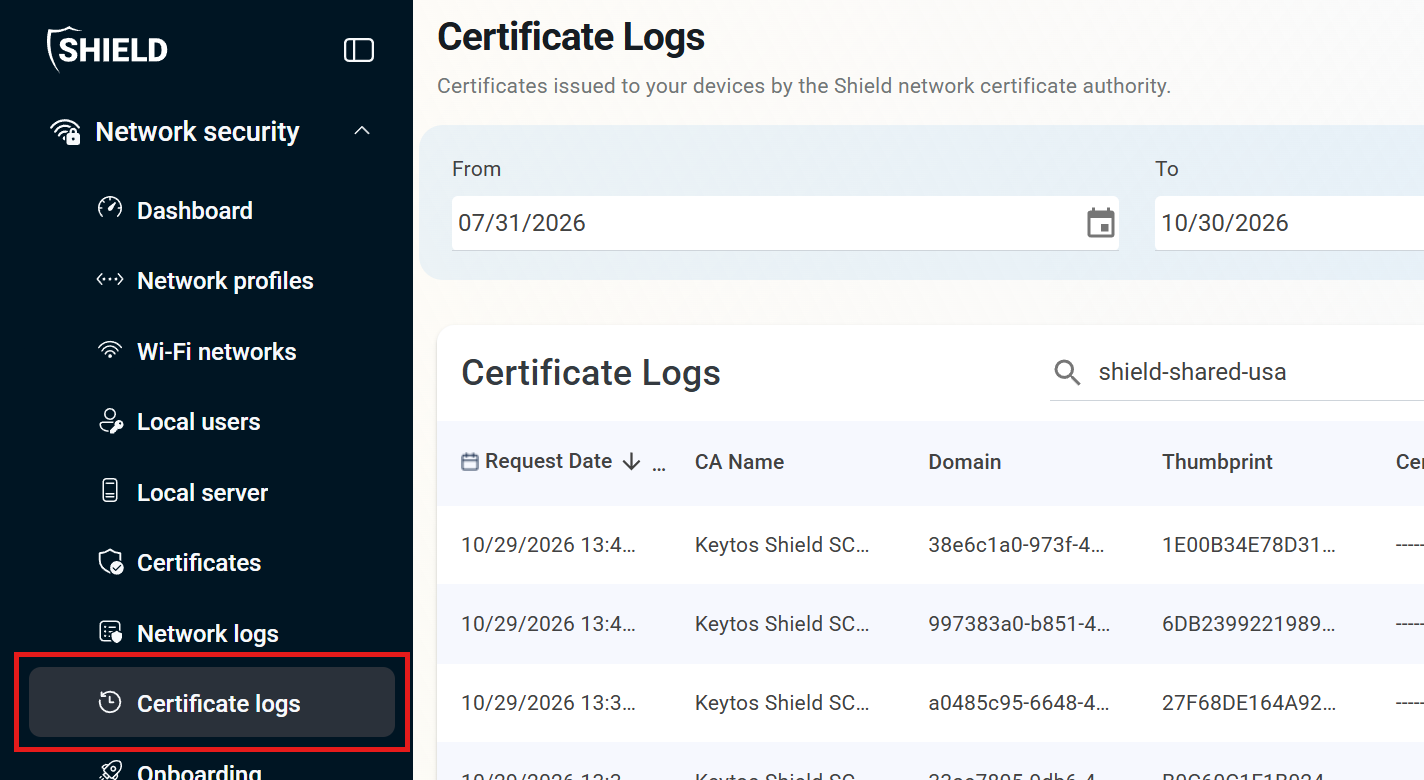Open the Dashboard page
The width and height of the screenshot is (1424, 780).
[195, 211]
